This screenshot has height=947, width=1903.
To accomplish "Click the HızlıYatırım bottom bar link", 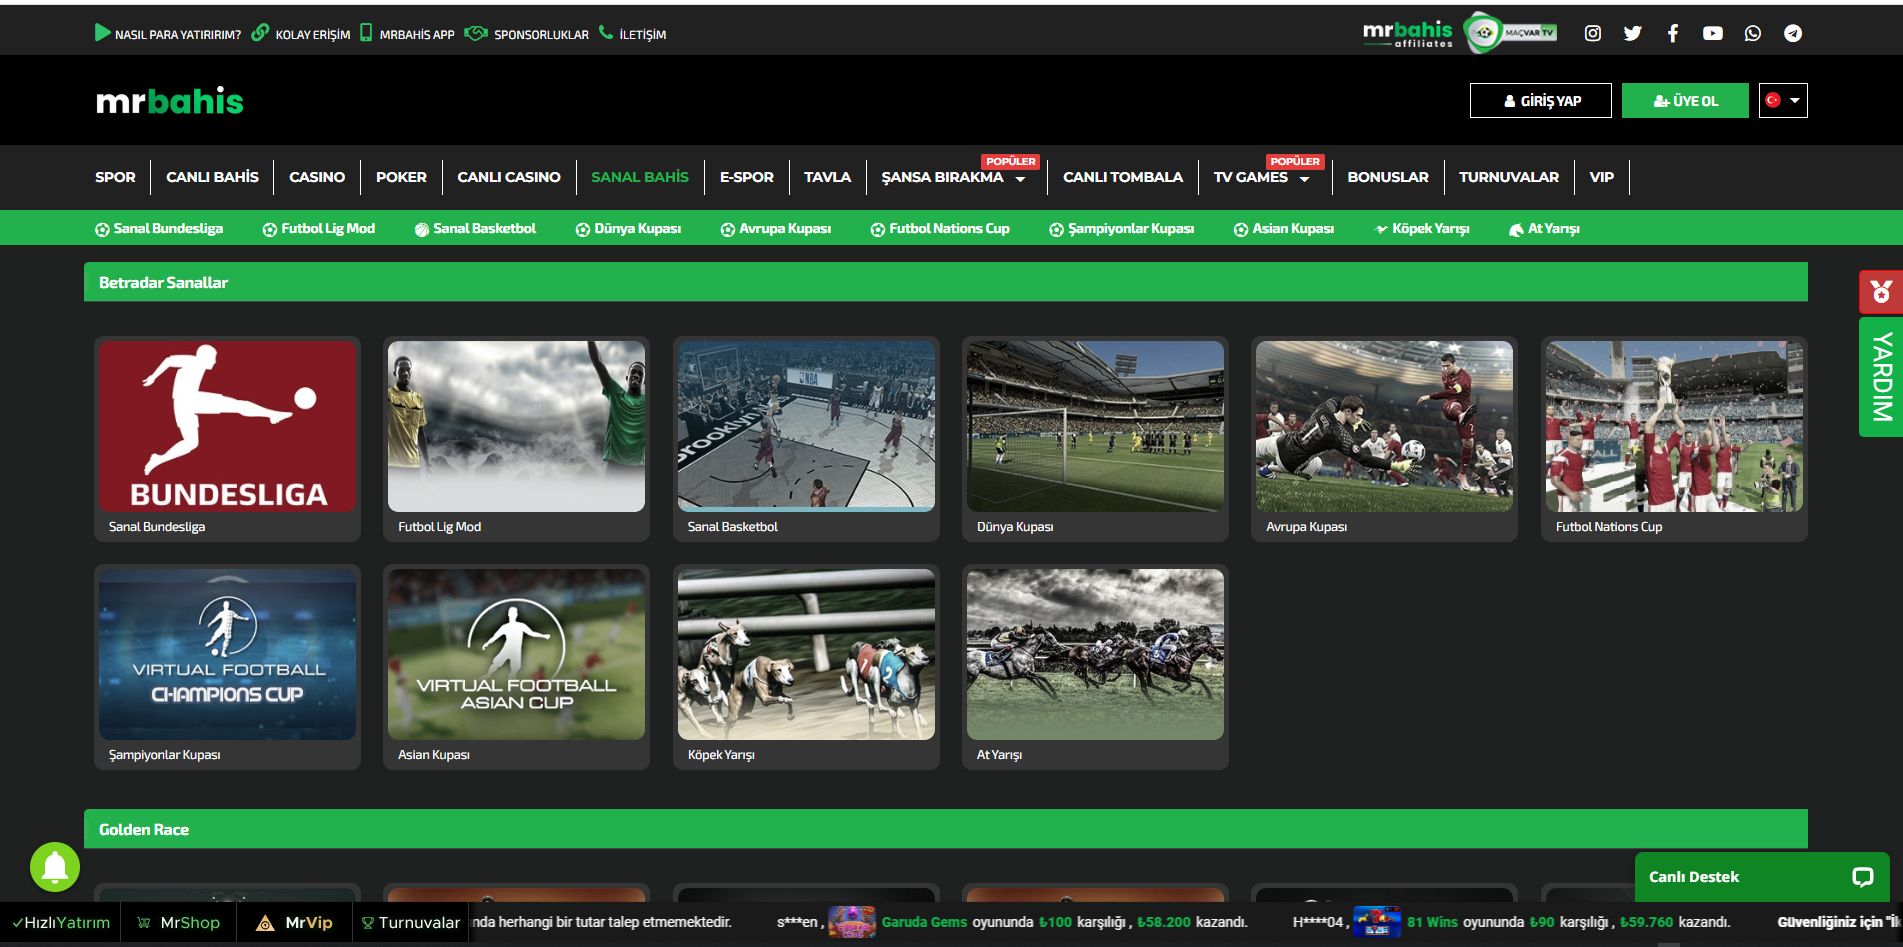I will coord(61,923).
